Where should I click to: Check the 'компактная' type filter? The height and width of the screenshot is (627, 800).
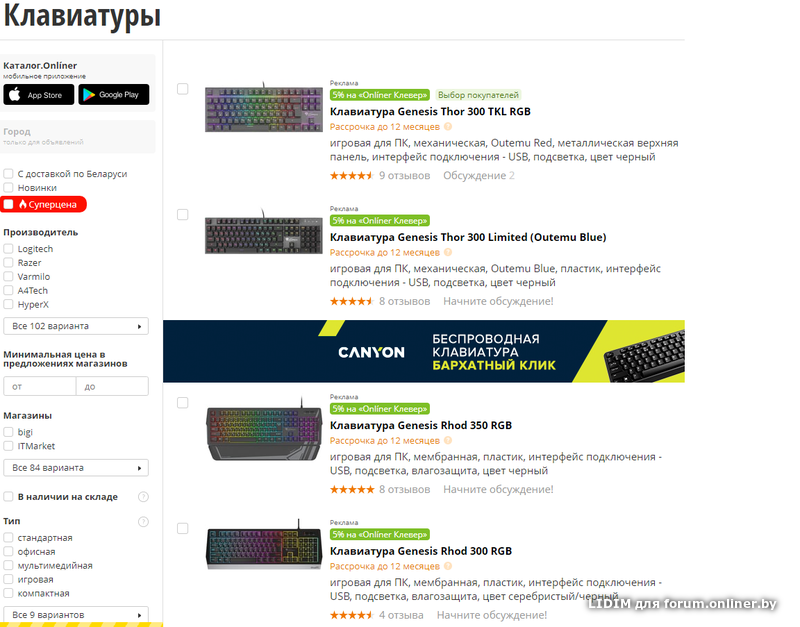pyautogui.click(x=8, y=593)
